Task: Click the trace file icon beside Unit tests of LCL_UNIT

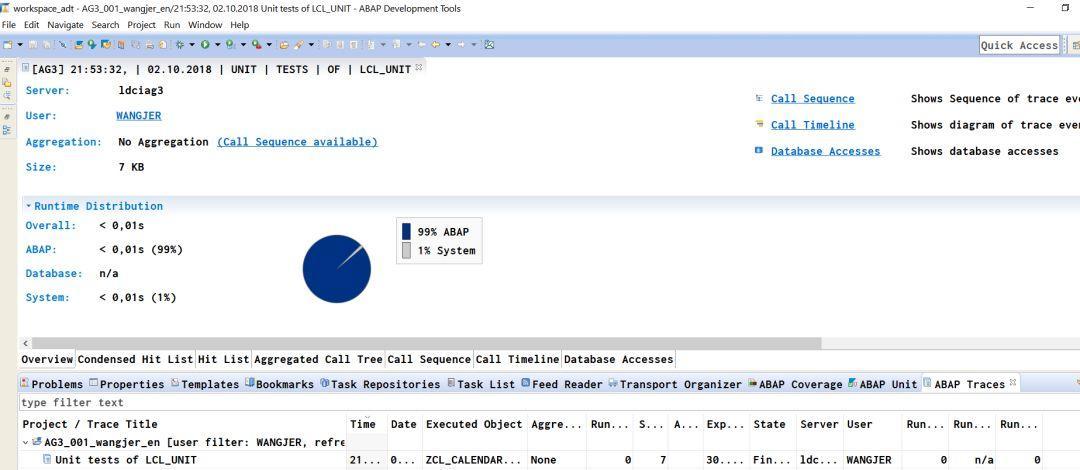Action: pos(48,459)
